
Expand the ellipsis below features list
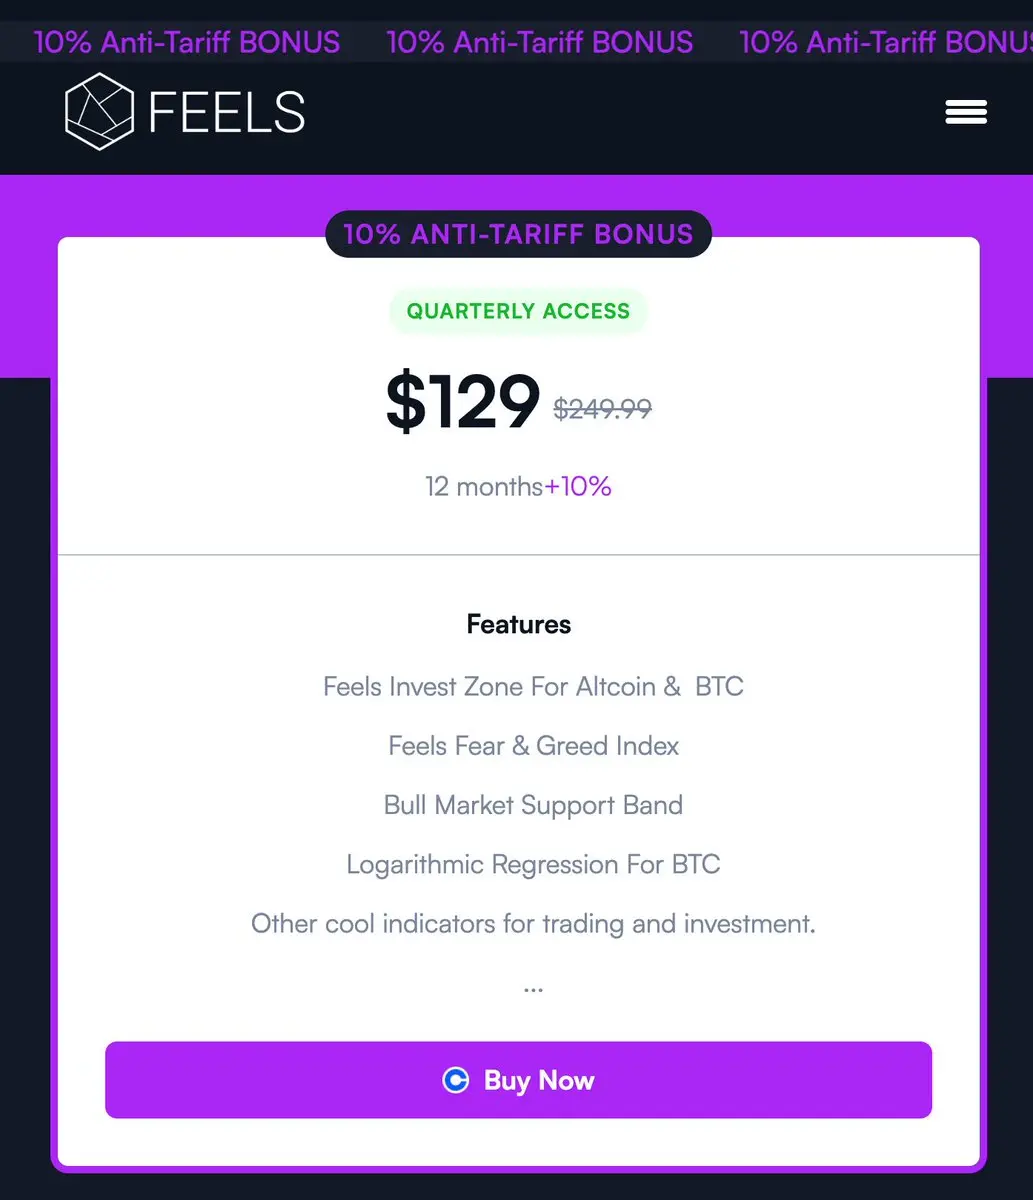pos(533,988)
